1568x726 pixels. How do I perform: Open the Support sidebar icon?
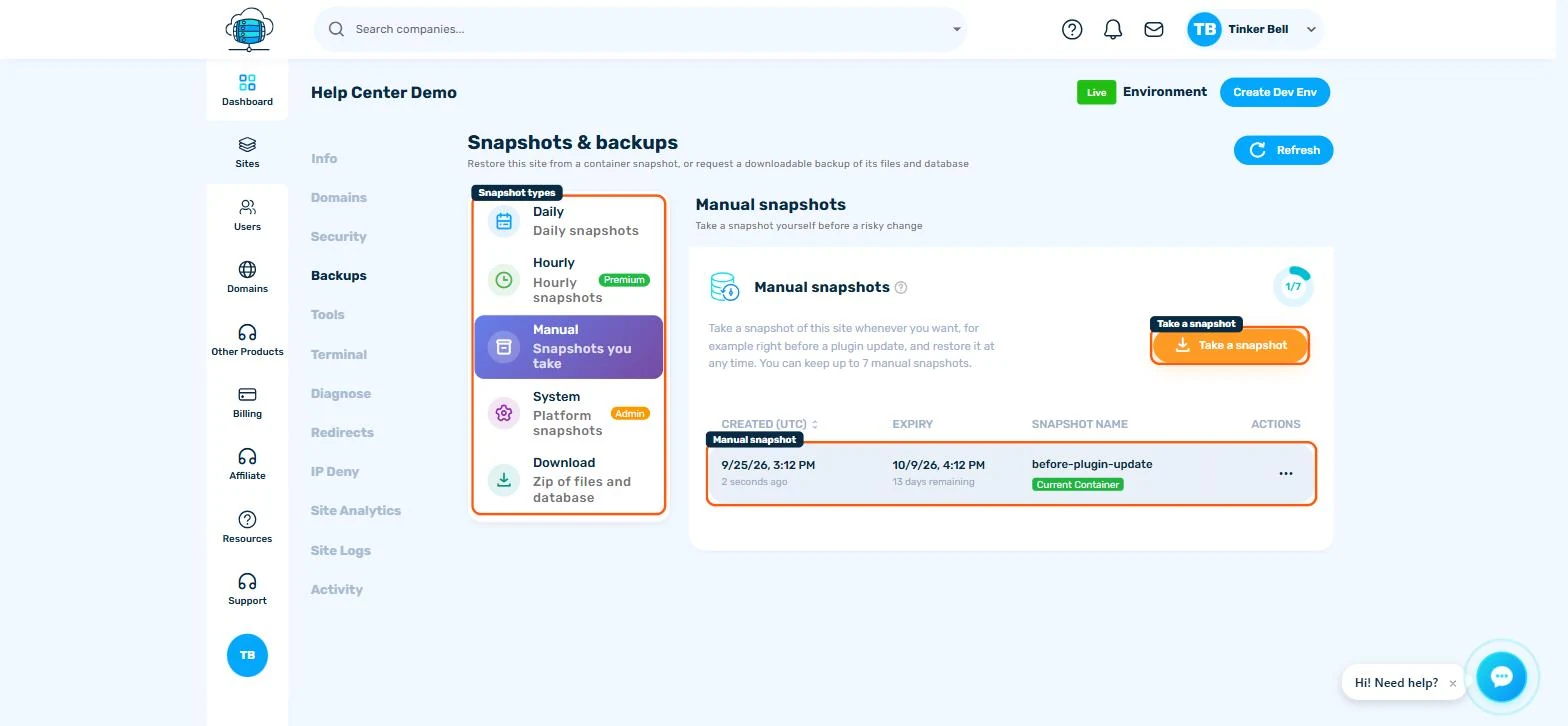(247, 589)
